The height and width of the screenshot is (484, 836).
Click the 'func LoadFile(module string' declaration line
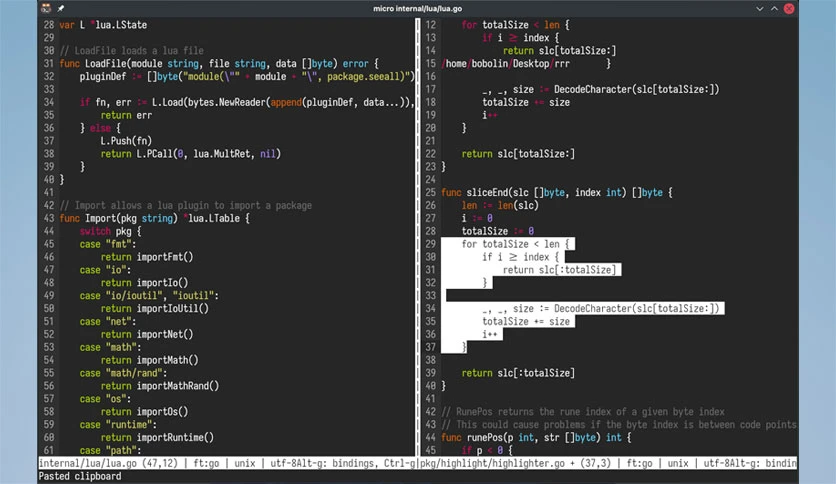(x=219, y=63)
